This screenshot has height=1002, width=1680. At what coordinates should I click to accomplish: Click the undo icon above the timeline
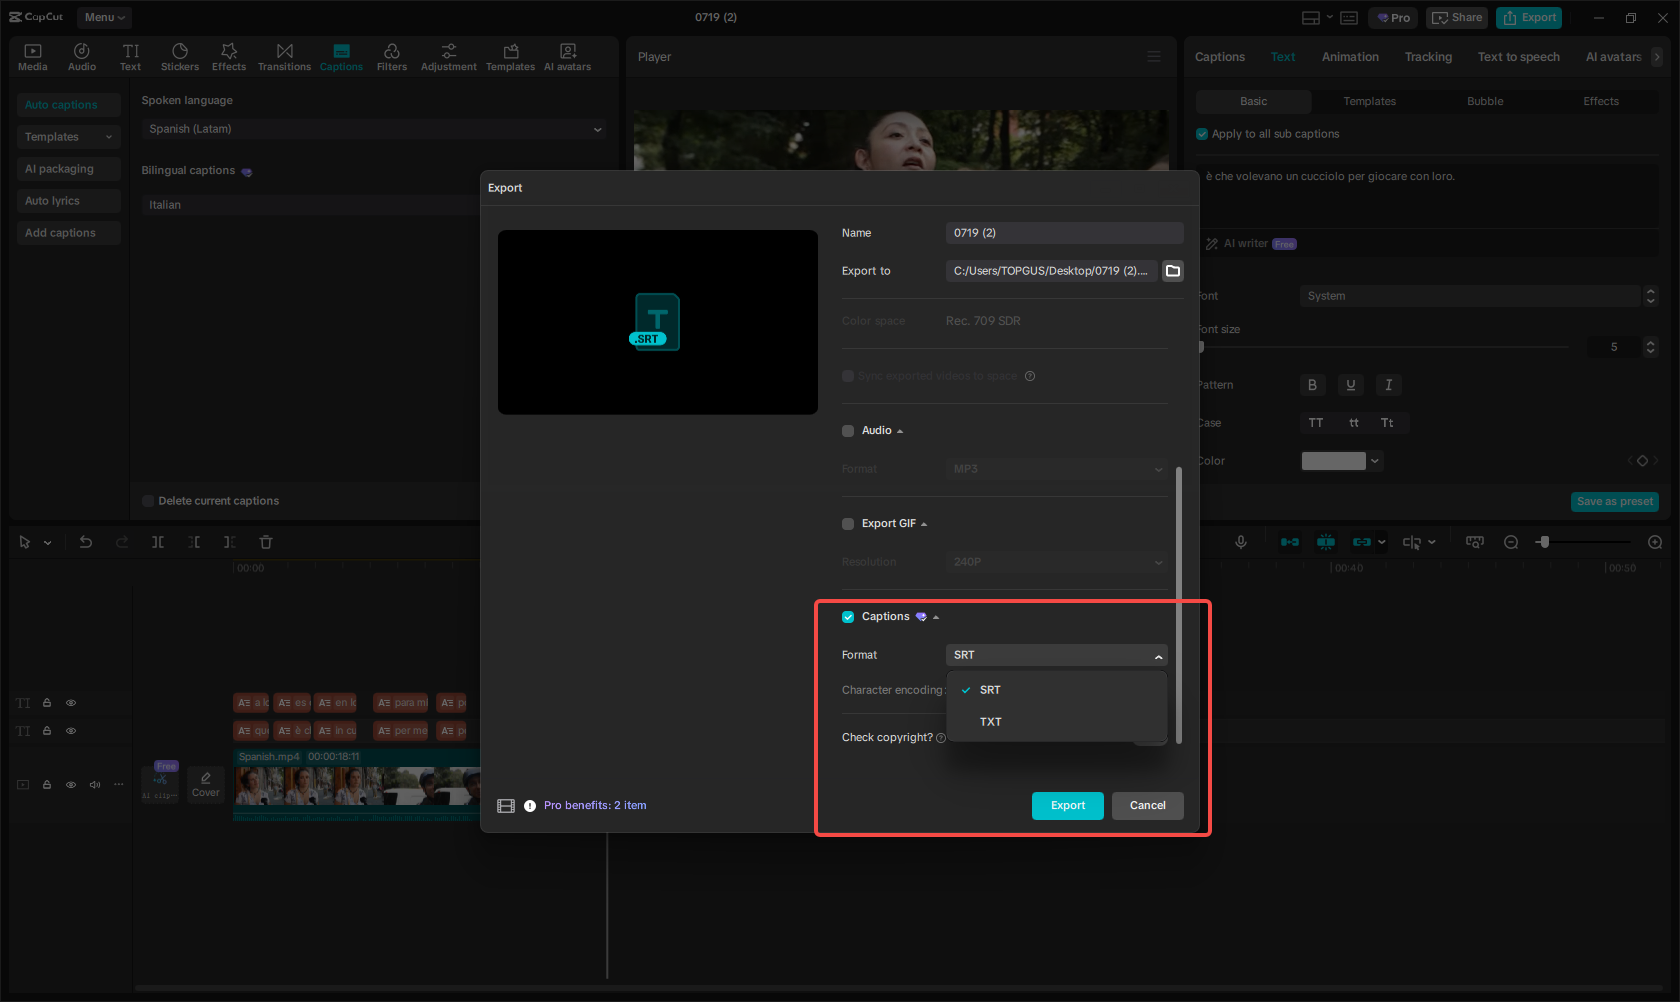pyautogui.click(x=86, y=541)
